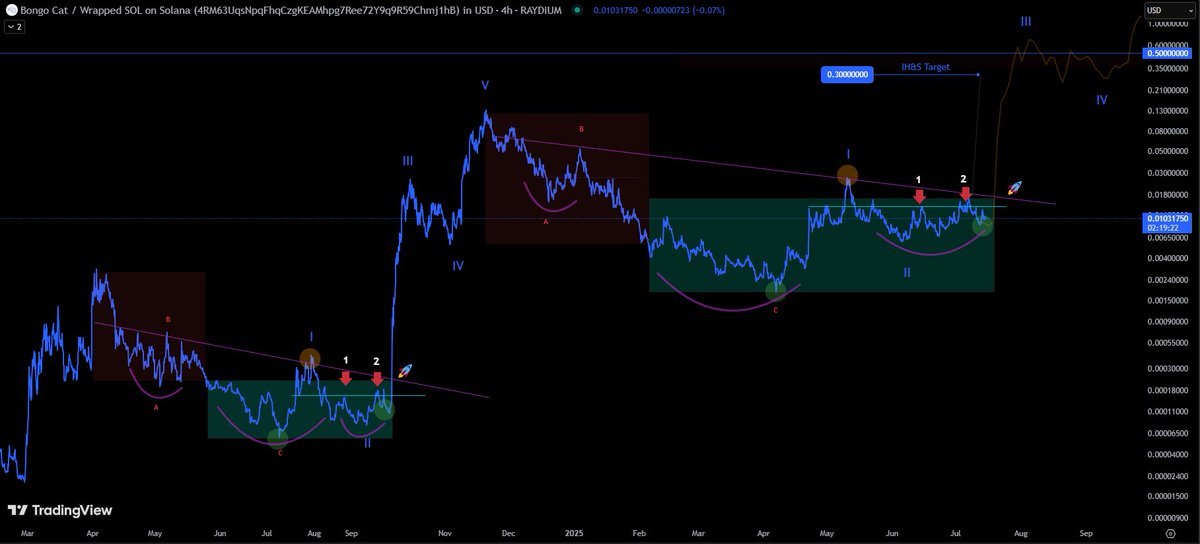Select the red down arrow under 1 near June 2025
The height and width of the screenshot is (544, 1200).
tap(919, 198)
